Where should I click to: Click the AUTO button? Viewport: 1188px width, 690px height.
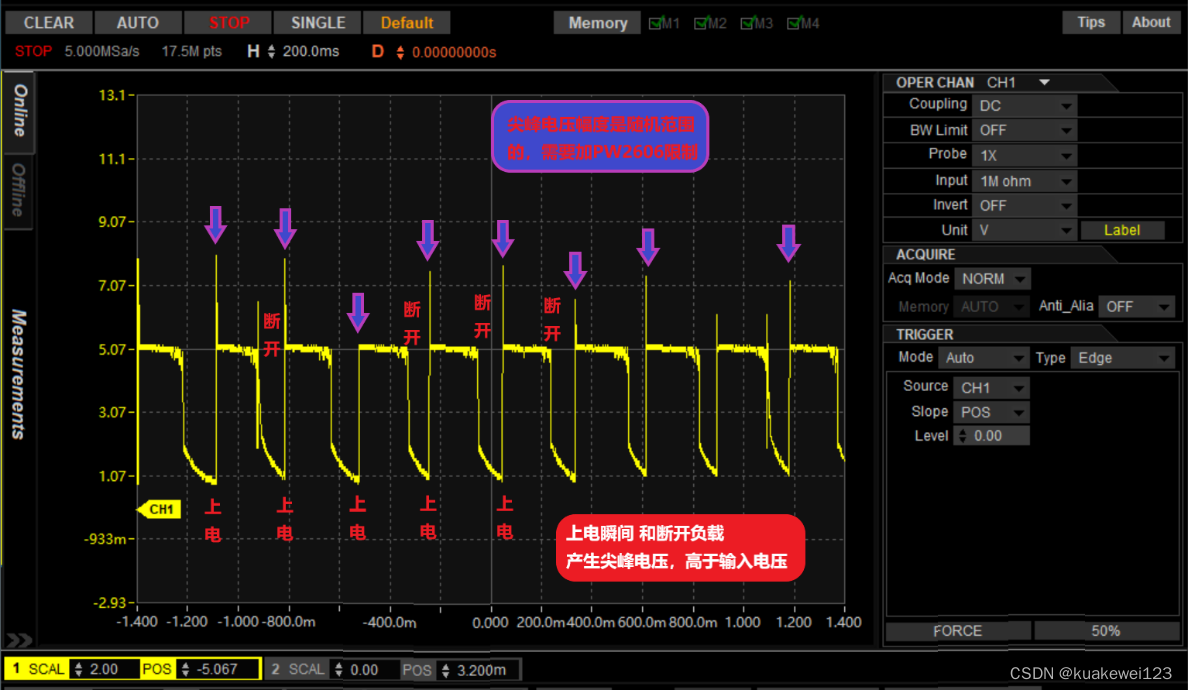[x=138, y=23]
